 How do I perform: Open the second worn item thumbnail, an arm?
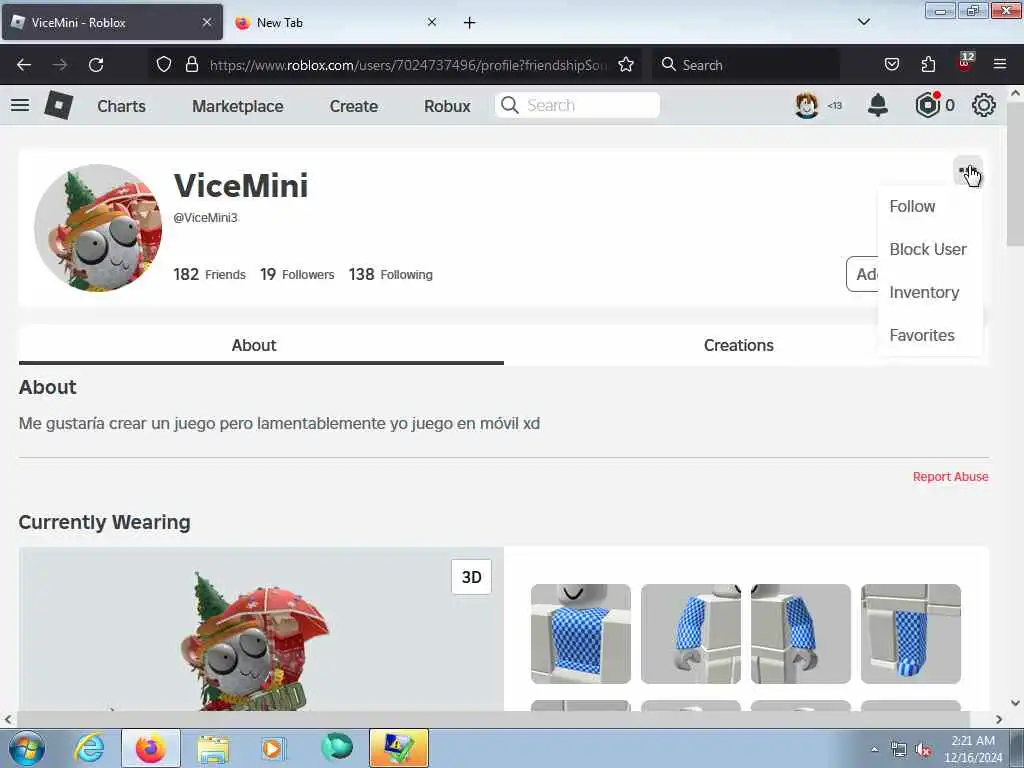coord(691,634)
